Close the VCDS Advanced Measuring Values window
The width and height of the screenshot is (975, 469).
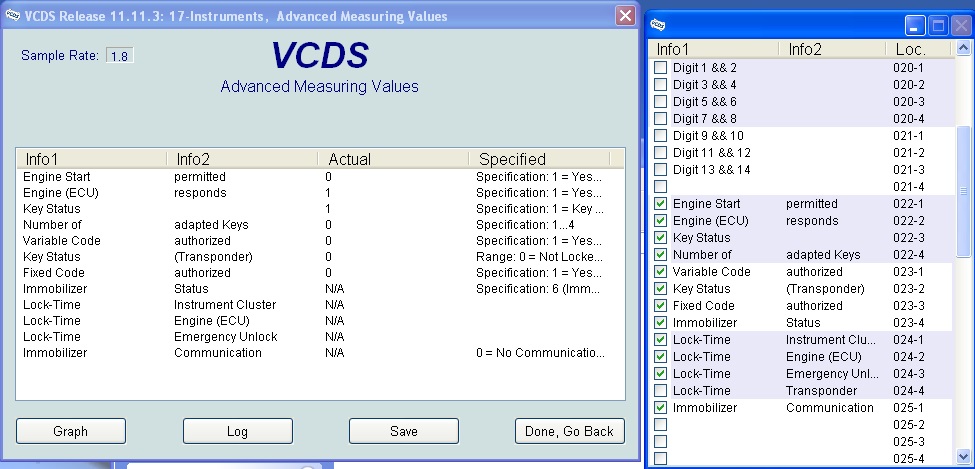point(625,16)
